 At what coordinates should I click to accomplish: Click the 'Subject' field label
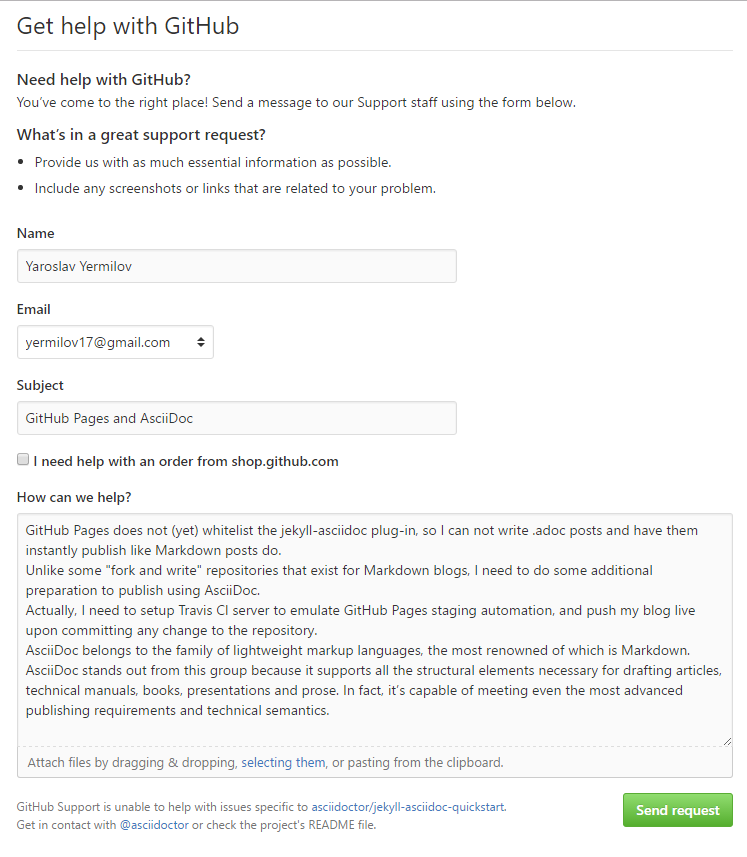pos(40,385)
